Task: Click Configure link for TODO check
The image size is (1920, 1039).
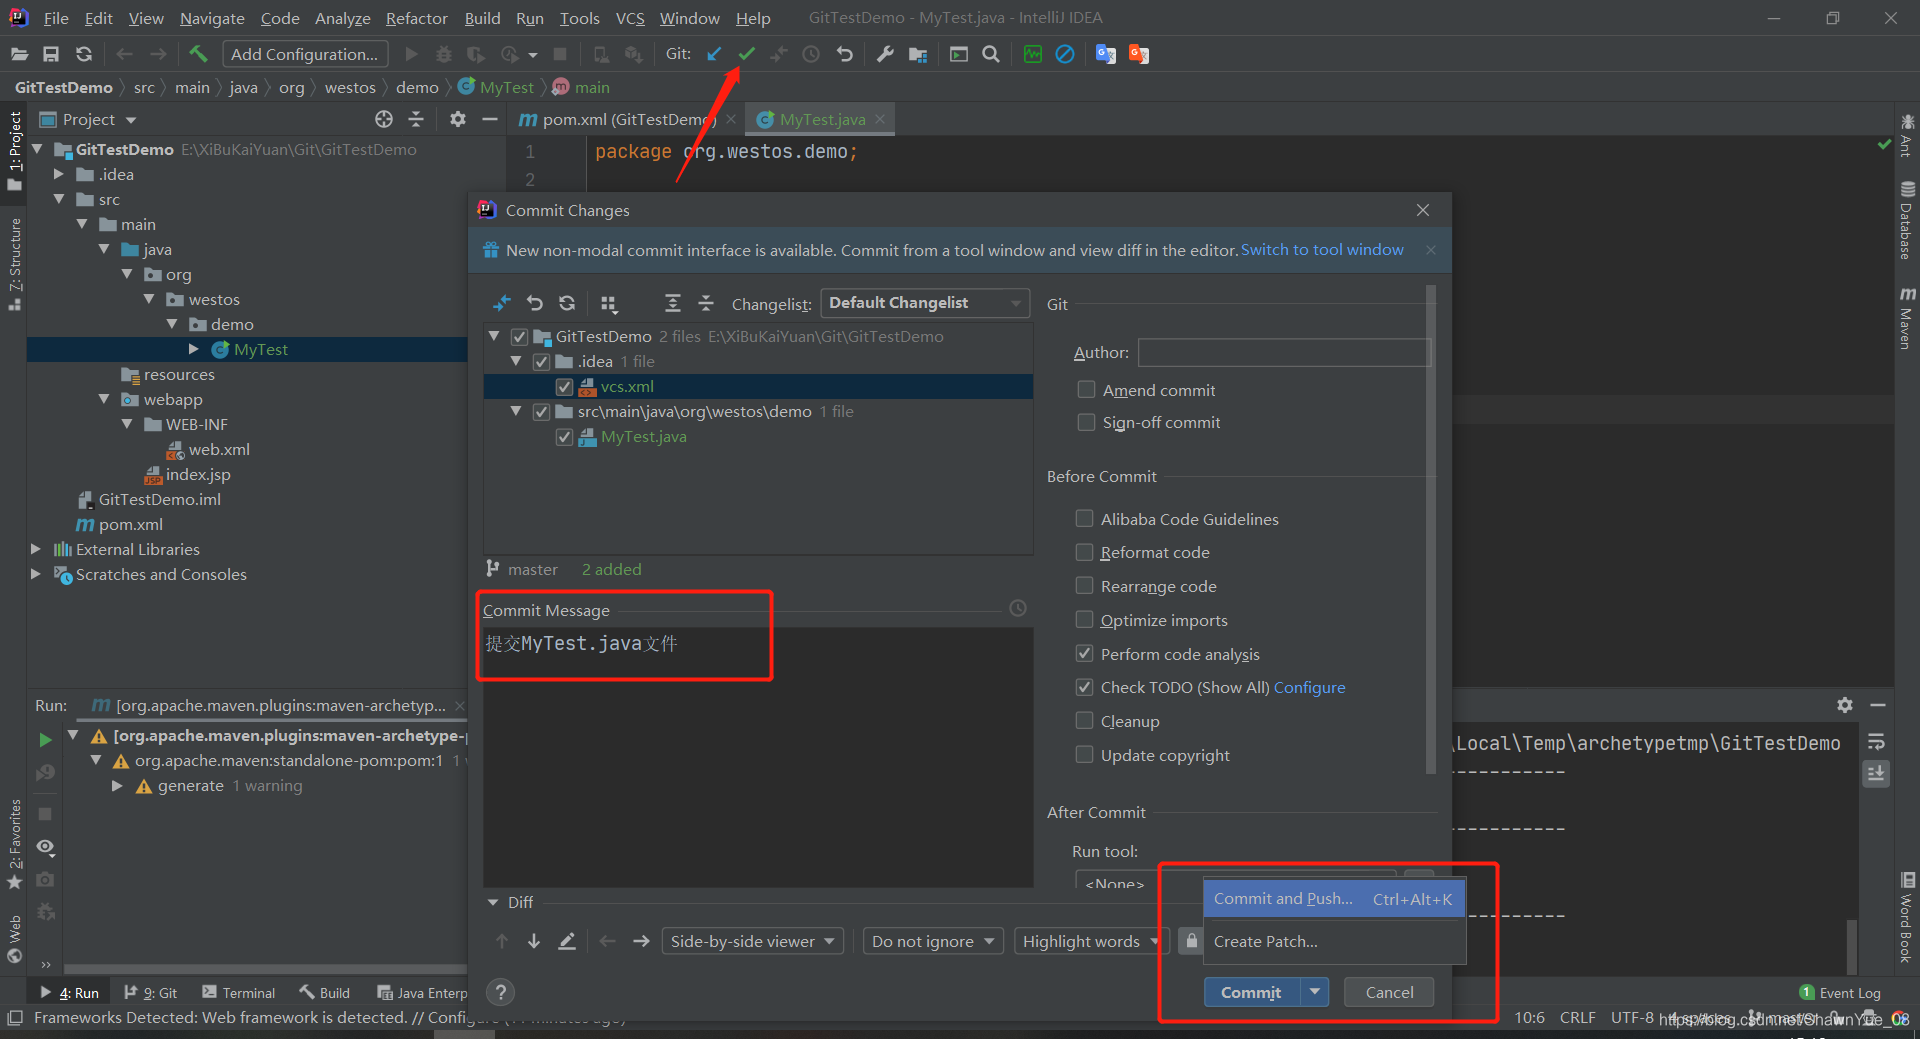Action: point(1310,687)
